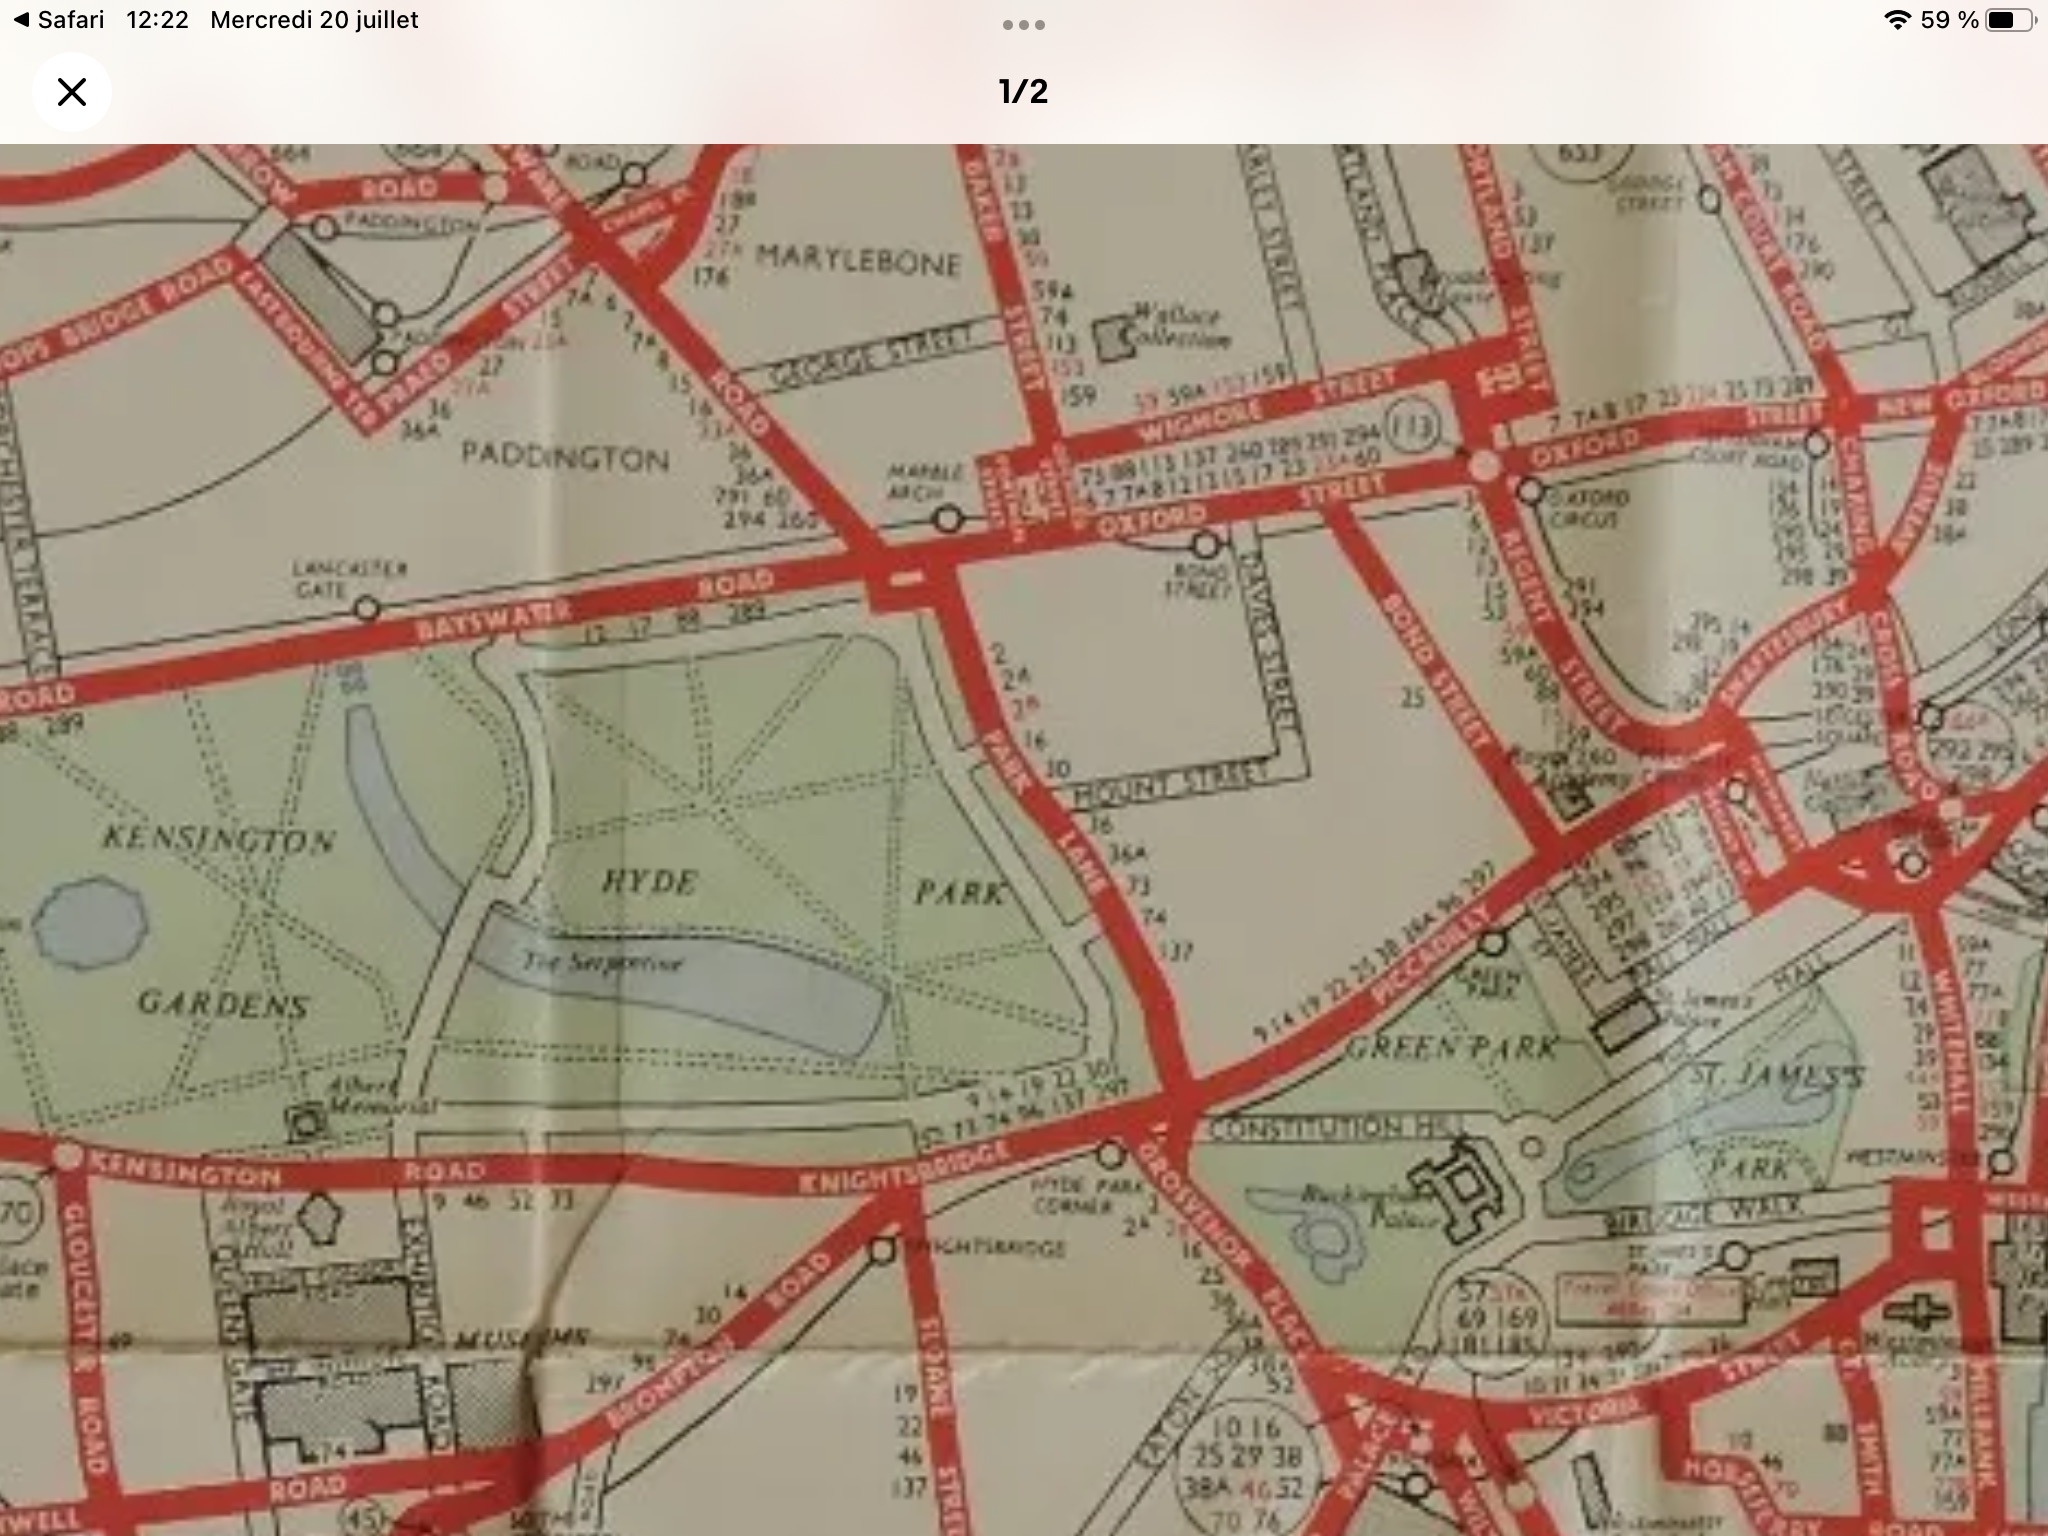2048x1536 pixels.
Task: Tap the 12:22 clock in the status bar
Action: coord(157,20)
